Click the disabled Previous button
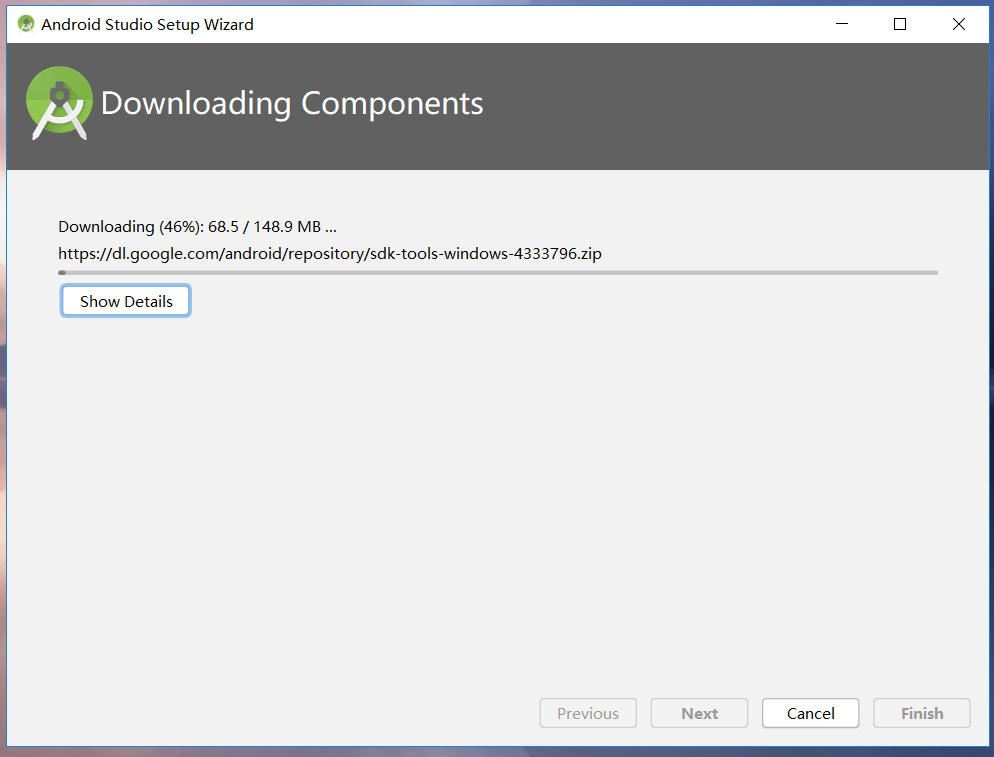Screen dimensions: 994x757 click(588, 713)
